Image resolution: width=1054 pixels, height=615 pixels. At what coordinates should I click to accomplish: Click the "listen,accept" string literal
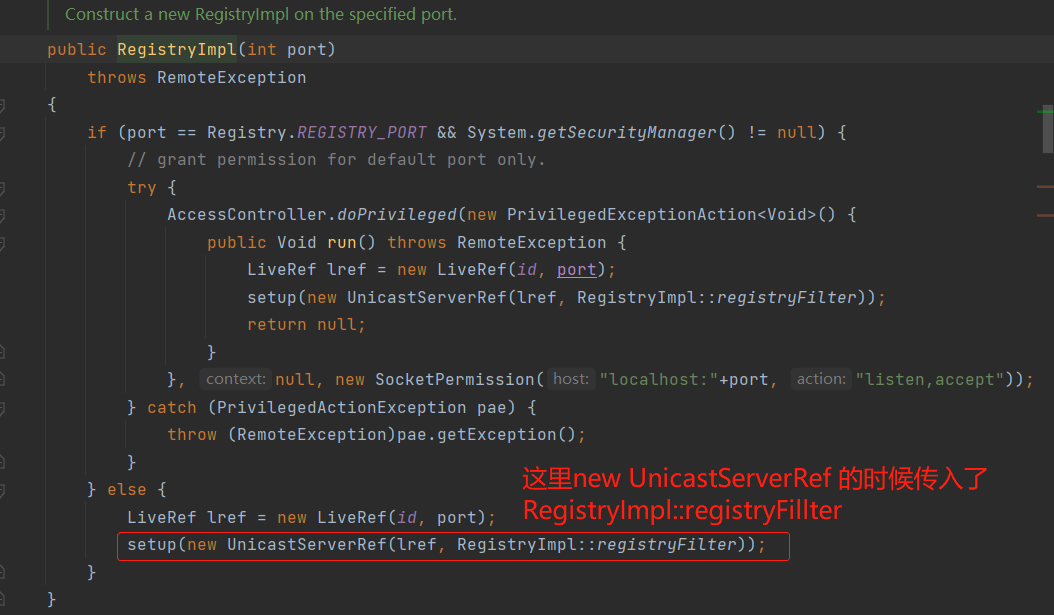[x=930, y=380]
